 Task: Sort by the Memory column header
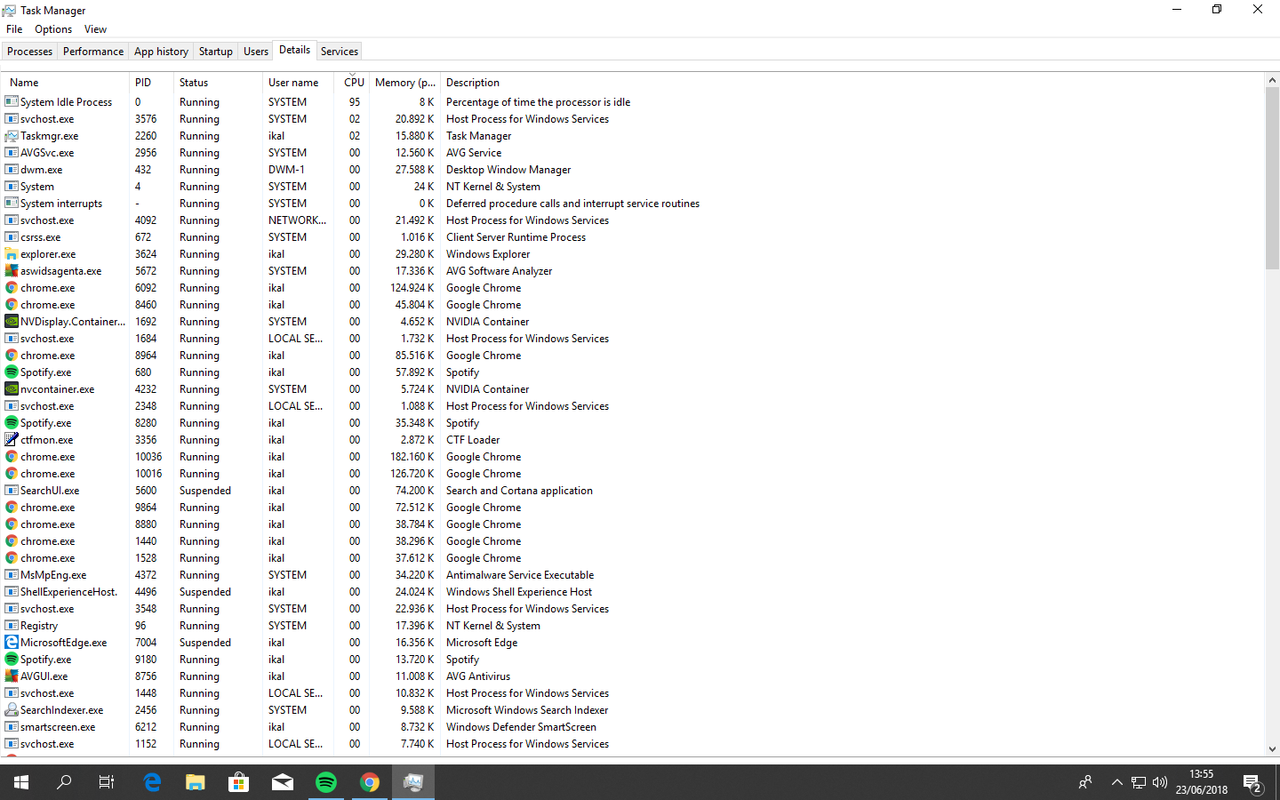pyautogui.click(x=405, y=82)
